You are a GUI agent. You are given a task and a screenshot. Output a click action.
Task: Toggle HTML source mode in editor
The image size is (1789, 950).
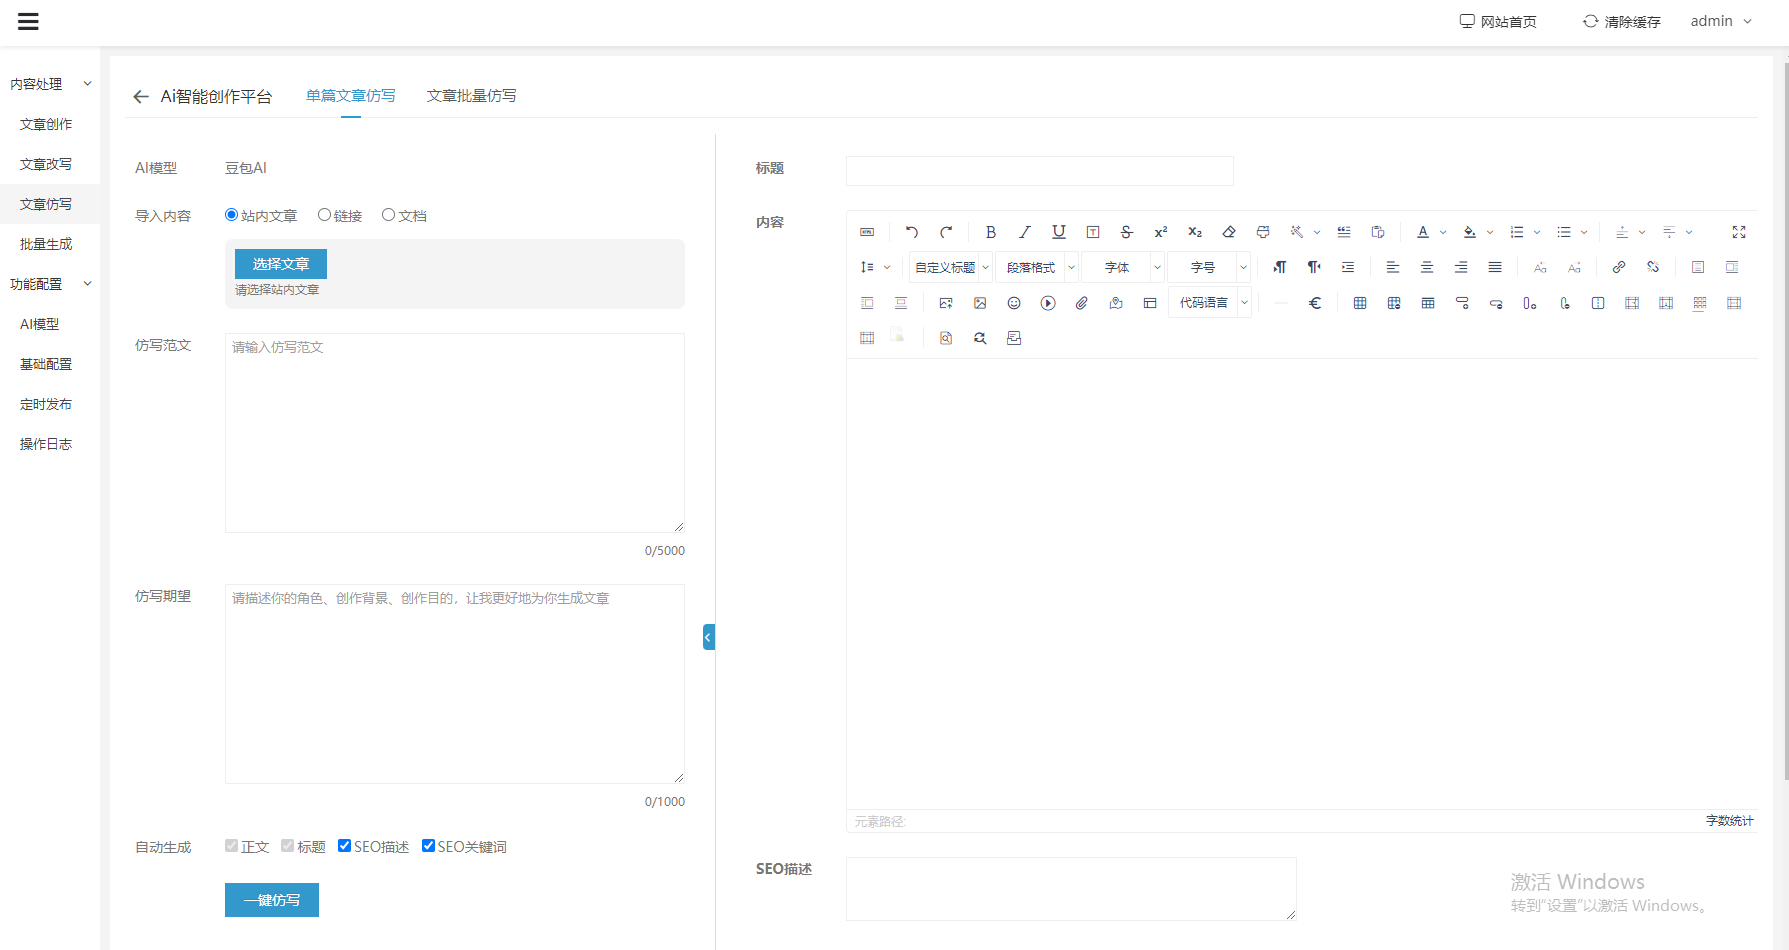coord(867,232)
